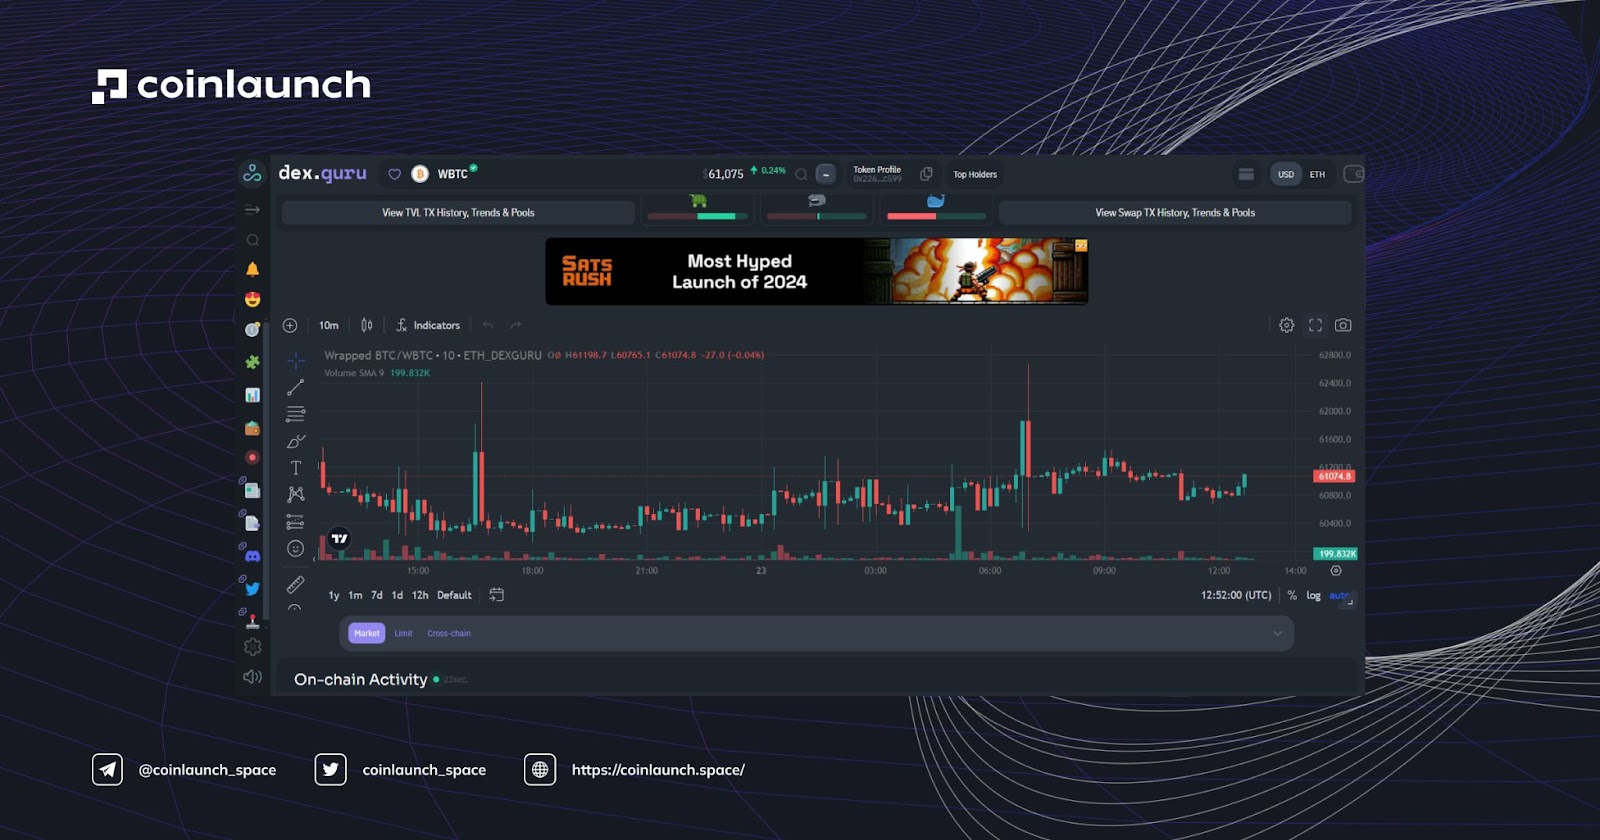
Task: Toggle fullscreen chart mode
Action: coord(1315,325)
